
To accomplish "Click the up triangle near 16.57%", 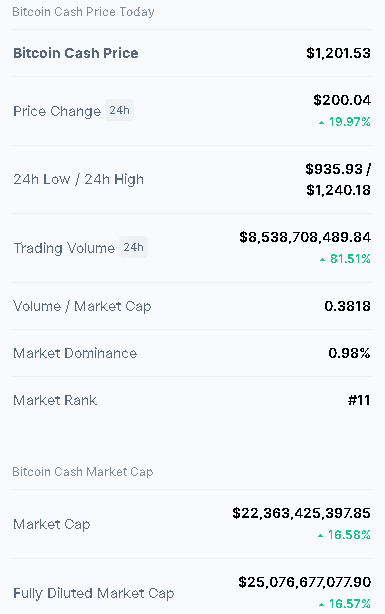I will click(321, 604).
